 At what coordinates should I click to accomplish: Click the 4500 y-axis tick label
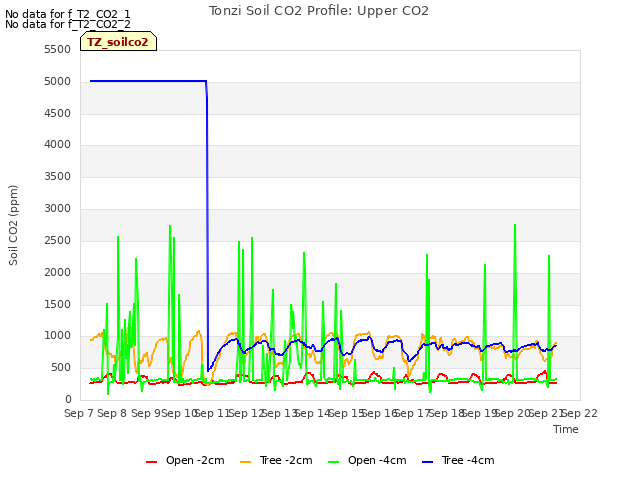[x=58, y=113]
